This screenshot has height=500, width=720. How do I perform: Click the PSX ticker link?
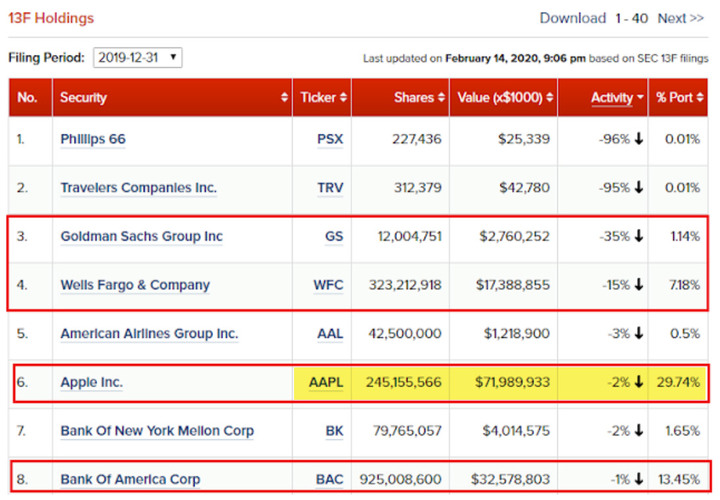(330, 139)
